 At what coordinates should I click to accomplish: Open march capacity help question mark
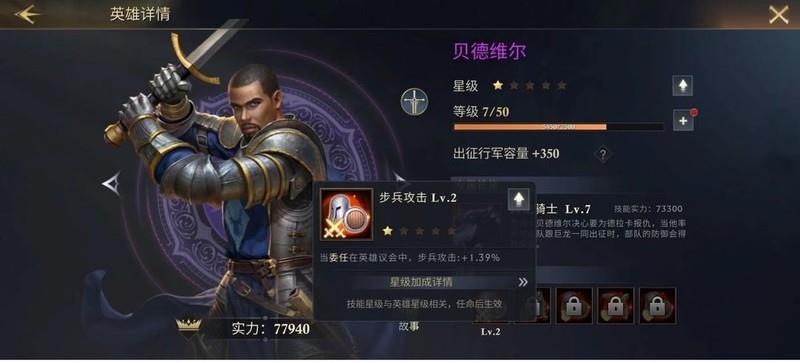click(603, 154)
